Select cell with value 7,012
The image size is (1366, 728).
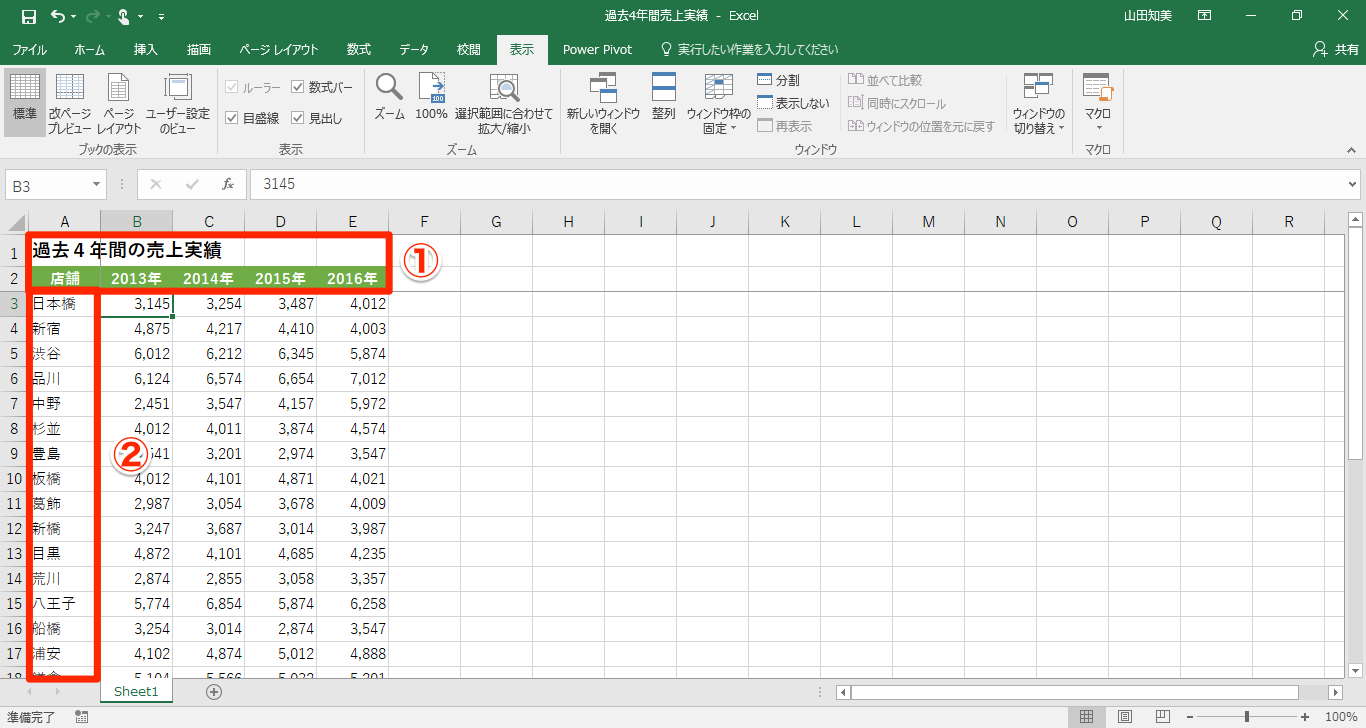click(352, 378)
